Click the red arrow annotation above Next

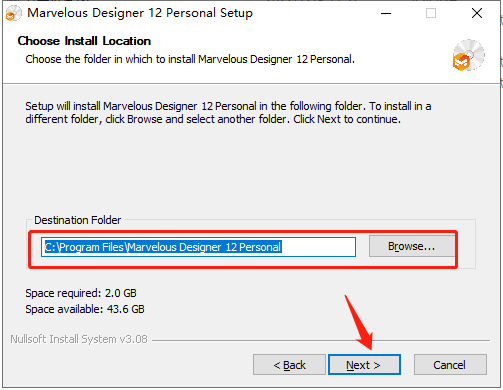pyautogui.click(x=359, y=322)
